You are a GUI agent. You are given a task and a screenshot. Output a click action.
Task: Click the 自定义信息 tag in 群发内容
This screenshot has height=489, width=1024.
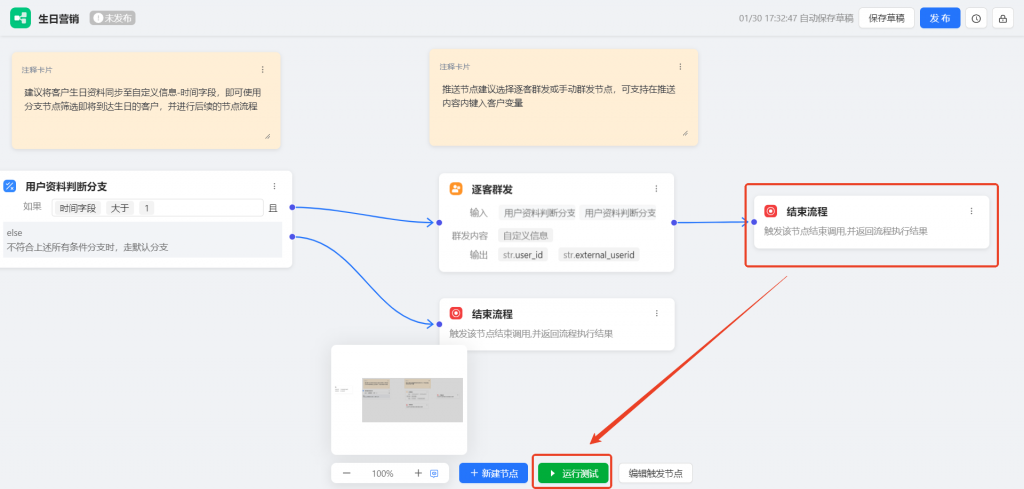coord(525,235)
